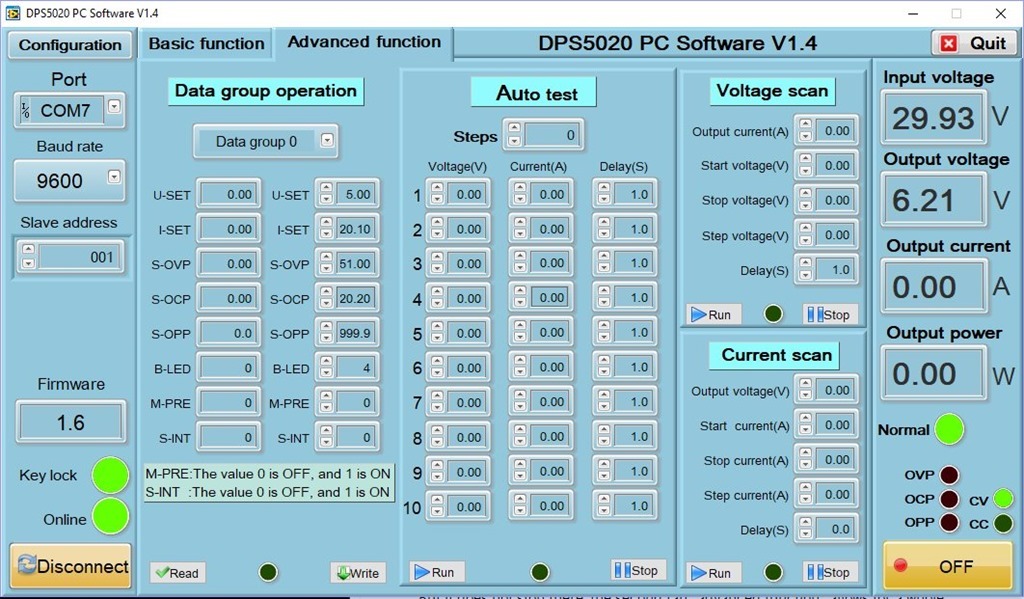Open the COM7 port dropdown

click(x=114, y=106)
